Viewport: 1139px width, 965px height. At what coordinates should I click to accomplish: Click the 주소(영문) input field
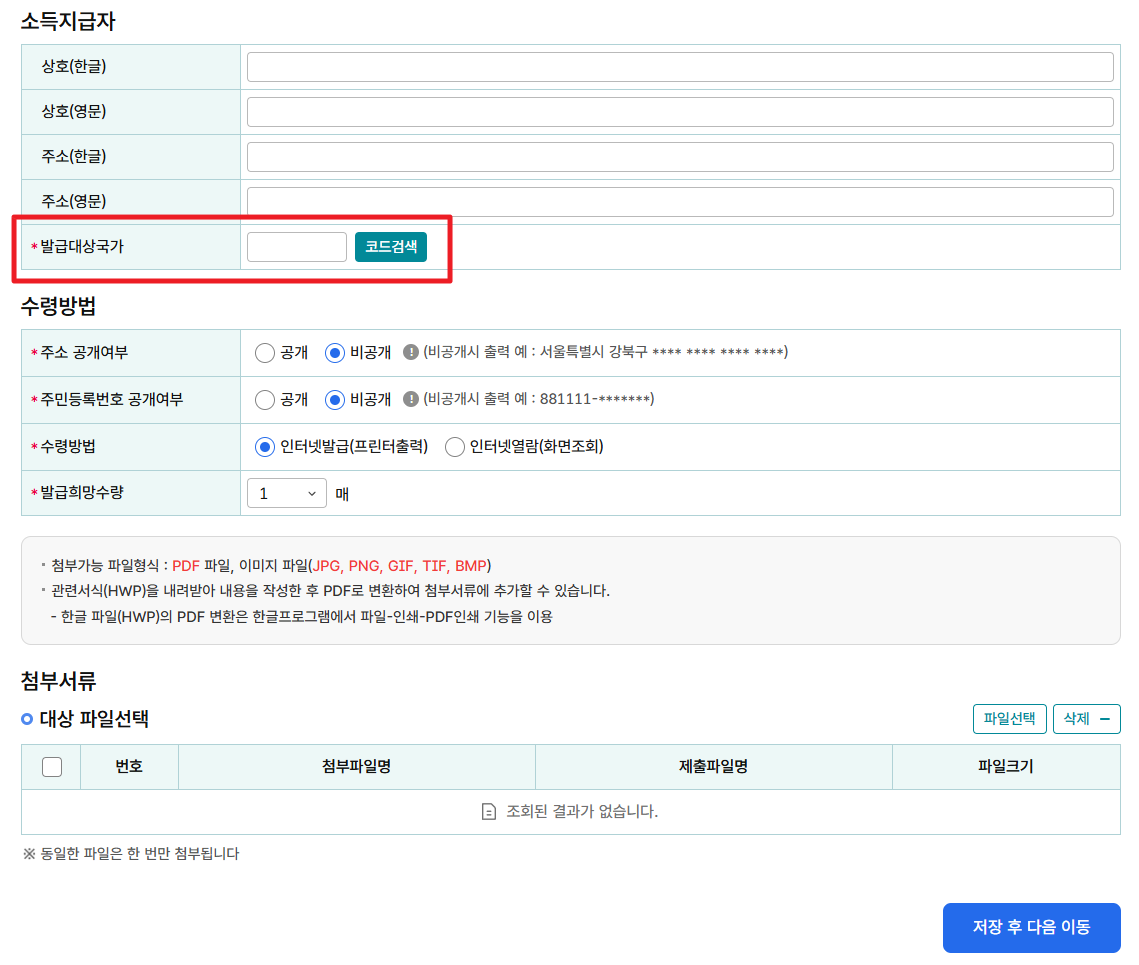point(680,201)
